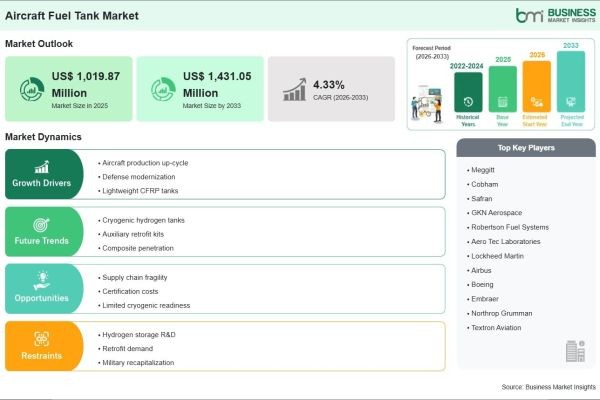Click the Opportunities lightbulb hand icon
Screen dimensions: 600x400
click(x=42, y=281)
